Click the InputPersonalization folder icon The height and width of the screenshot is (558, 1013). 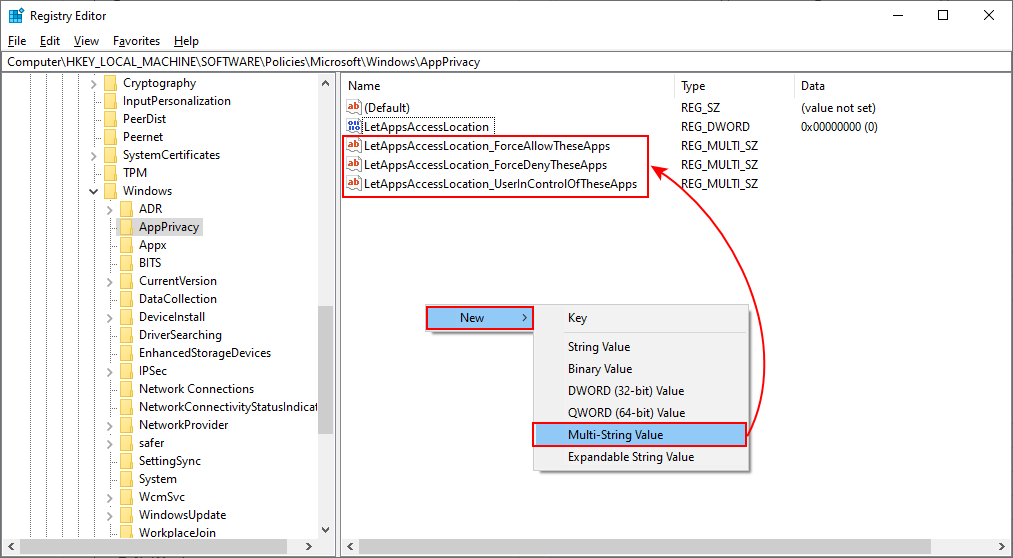point(110,101)
